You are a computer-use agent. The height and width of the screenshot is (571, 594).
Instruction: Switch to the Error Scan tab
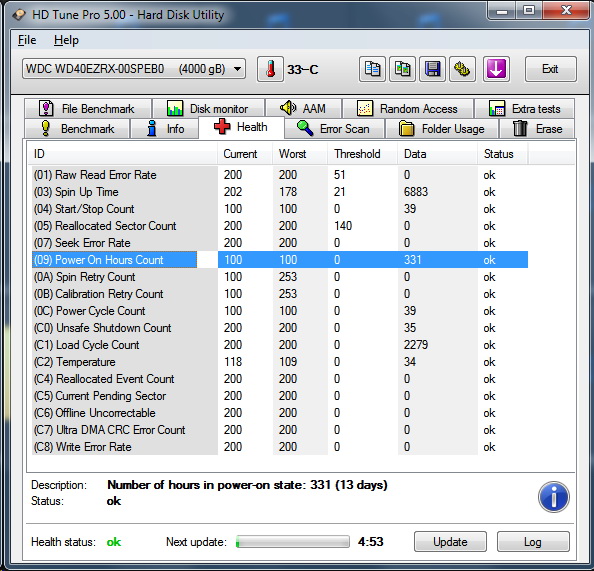(334, 128)
